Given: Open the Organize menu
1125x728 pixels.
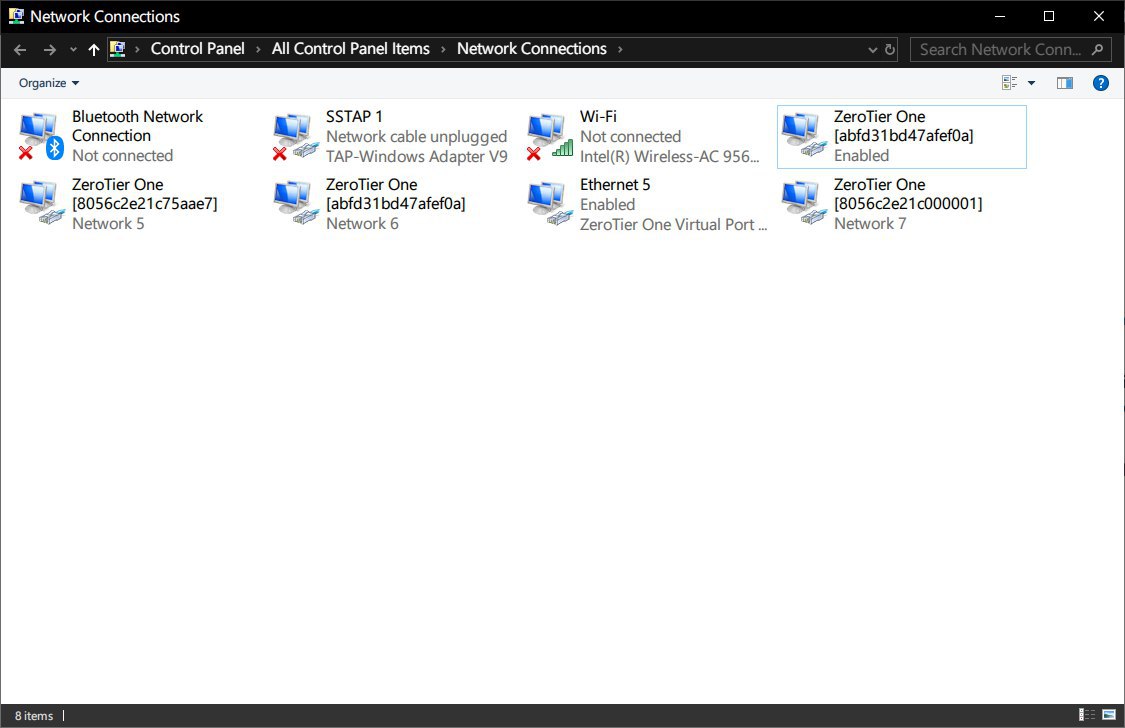Looking at the screenshot, I should (x=49, y=83).
